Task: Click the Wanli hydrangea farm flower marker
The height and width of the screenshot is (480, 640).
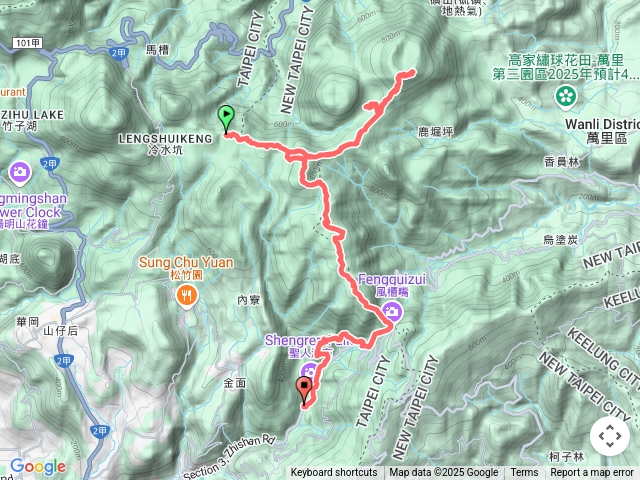Action: coord(566,97)
